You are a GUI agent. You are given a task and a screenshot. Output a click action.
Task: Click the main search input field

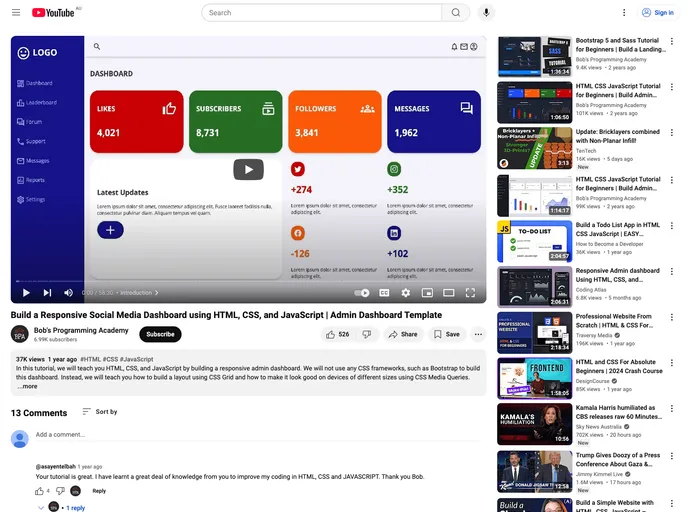coord(322,13)
